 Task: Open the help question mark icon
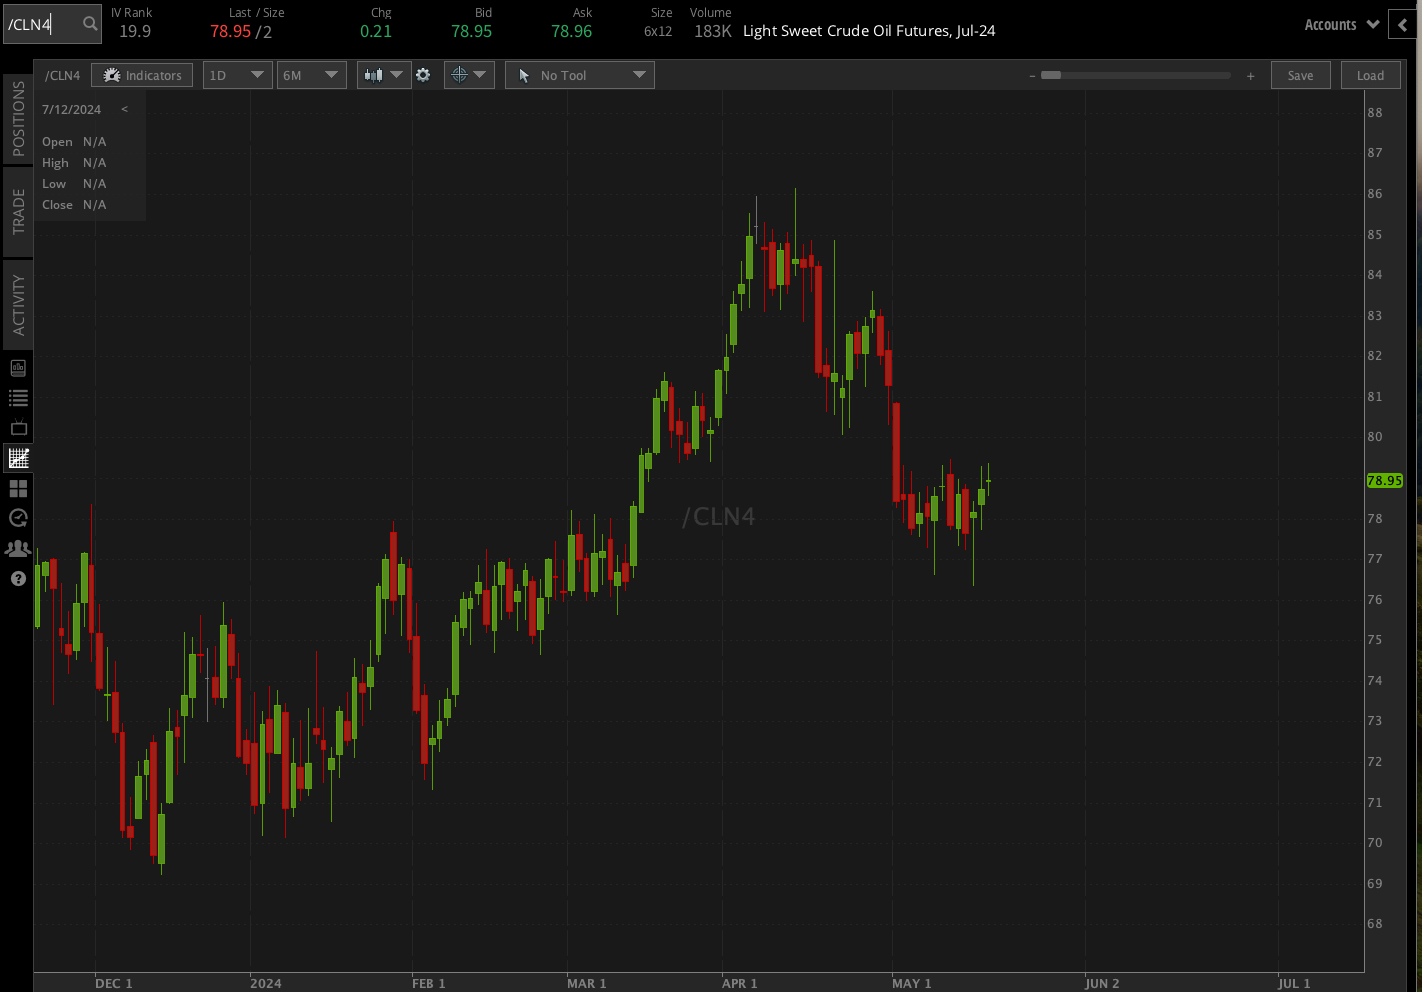pyautogui.click(x=18, y=578)
